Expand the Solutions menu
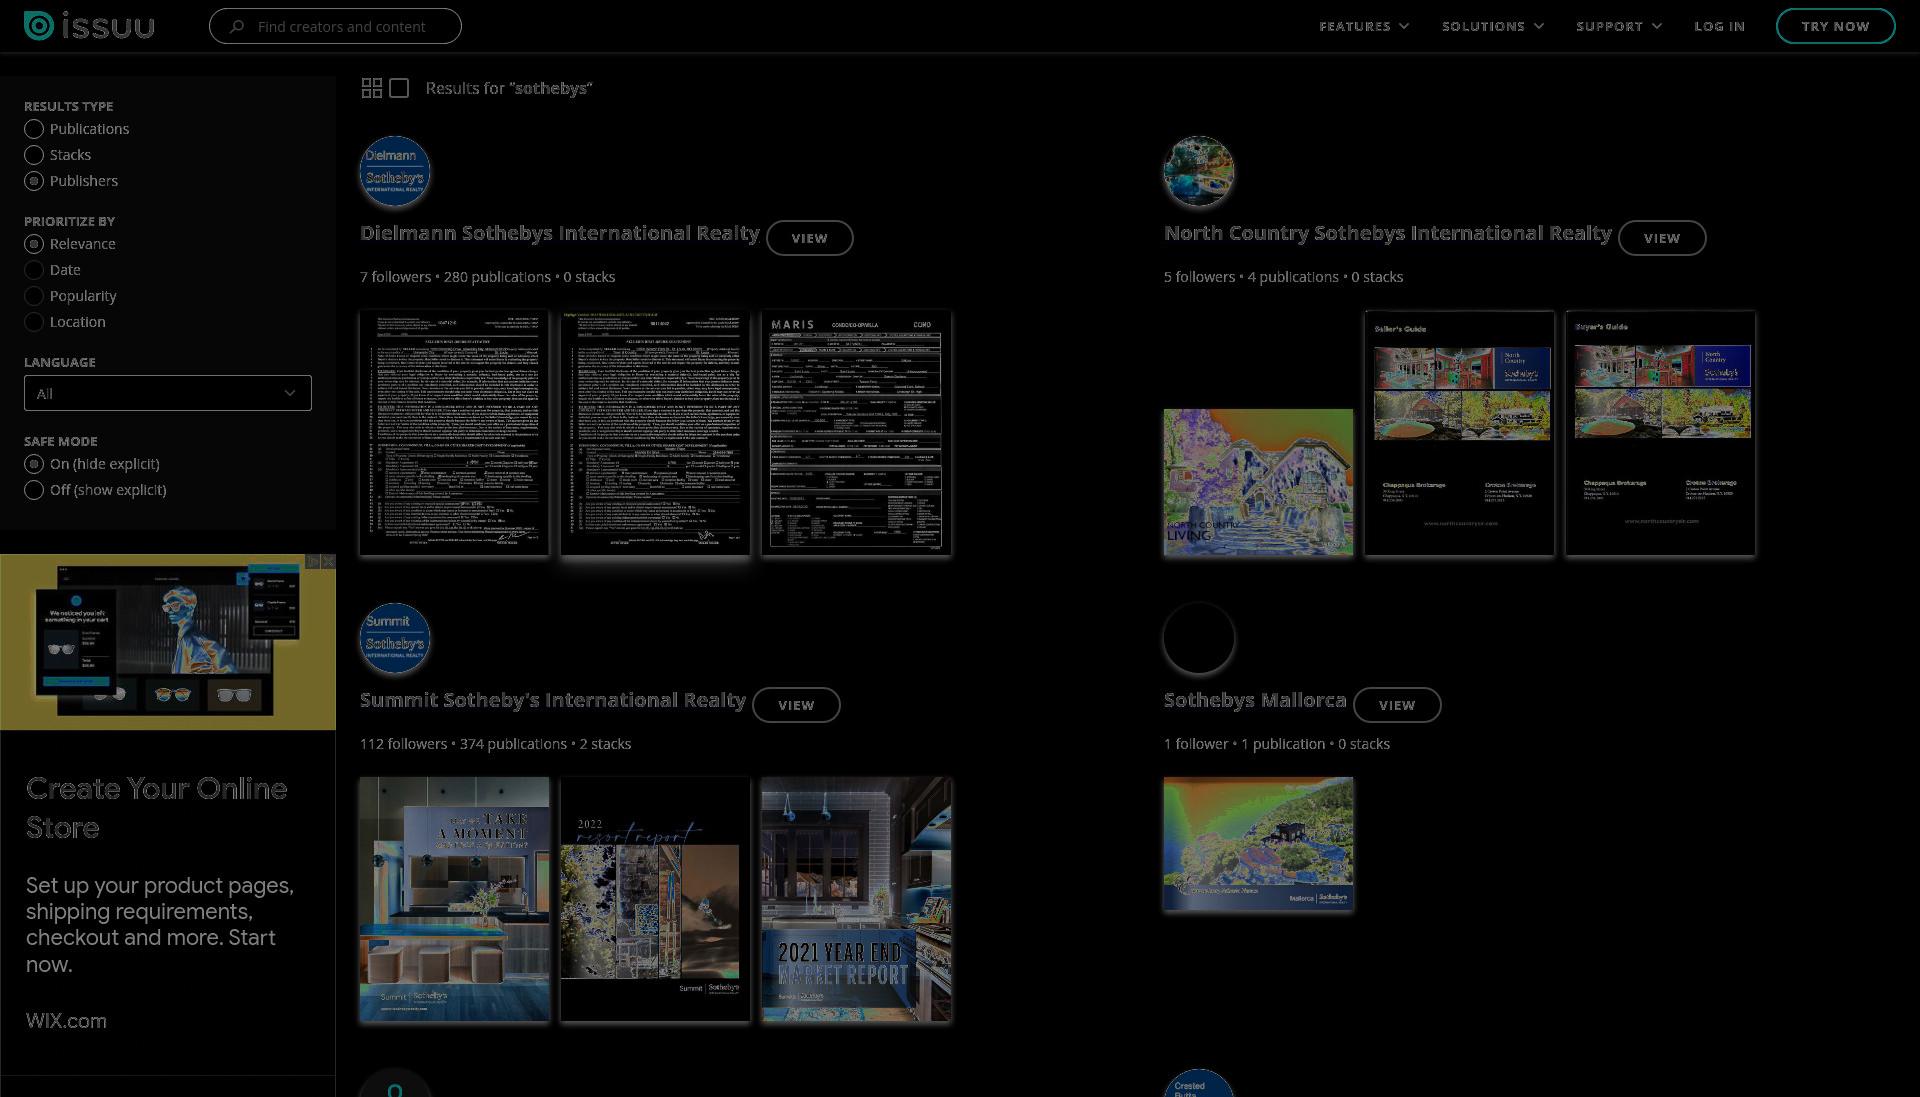This screenshot has width=1920, height=1097. tap(1493, 26)
